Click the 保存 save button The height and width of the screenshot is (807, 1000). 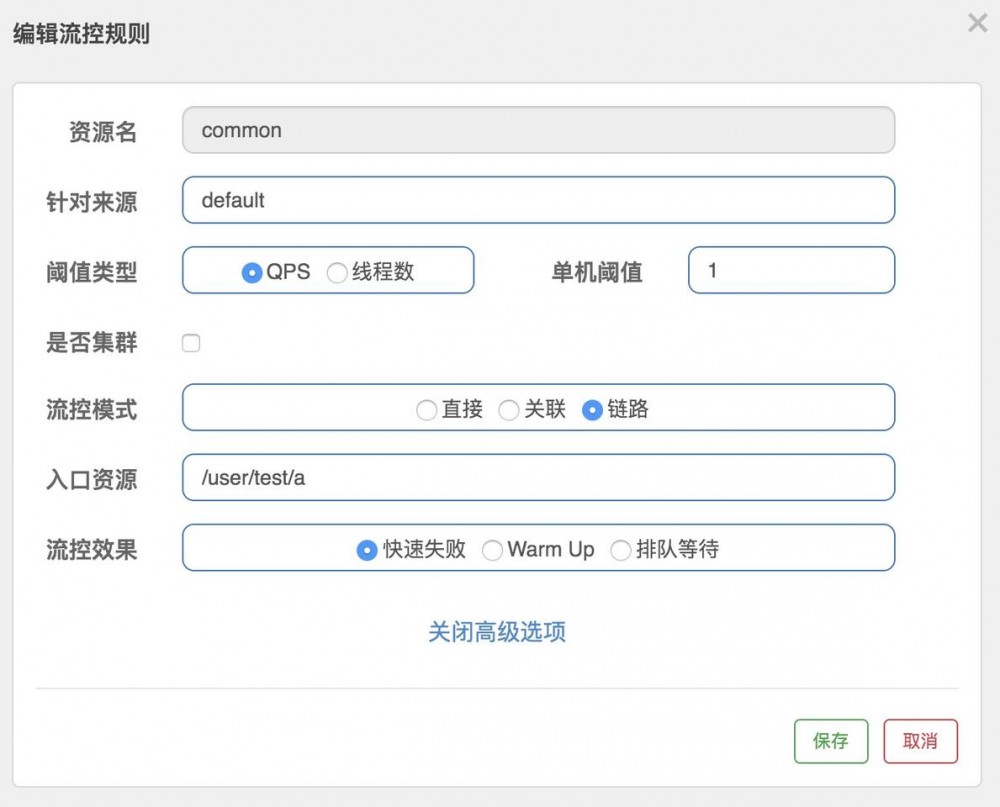(x=830, y=741)
